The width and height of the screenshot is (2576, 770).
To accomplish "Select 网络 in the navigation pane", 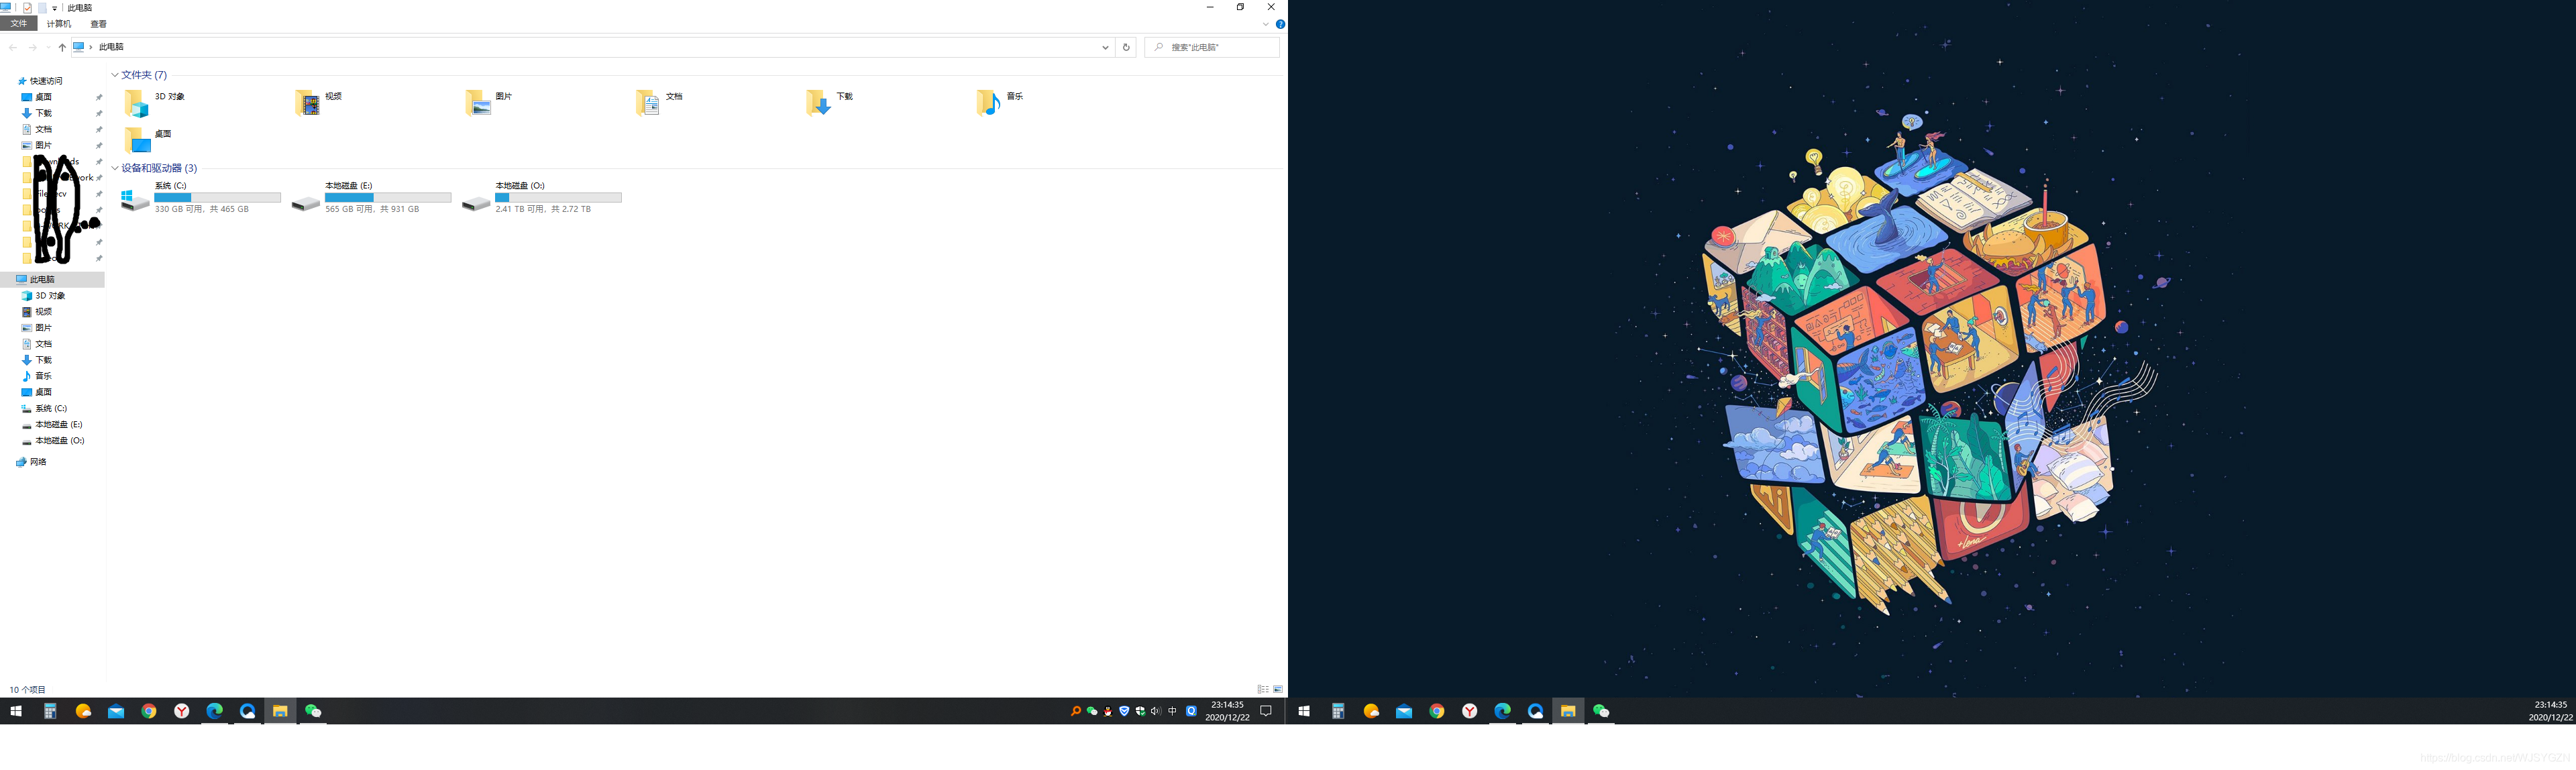I will tap(38, 462).
